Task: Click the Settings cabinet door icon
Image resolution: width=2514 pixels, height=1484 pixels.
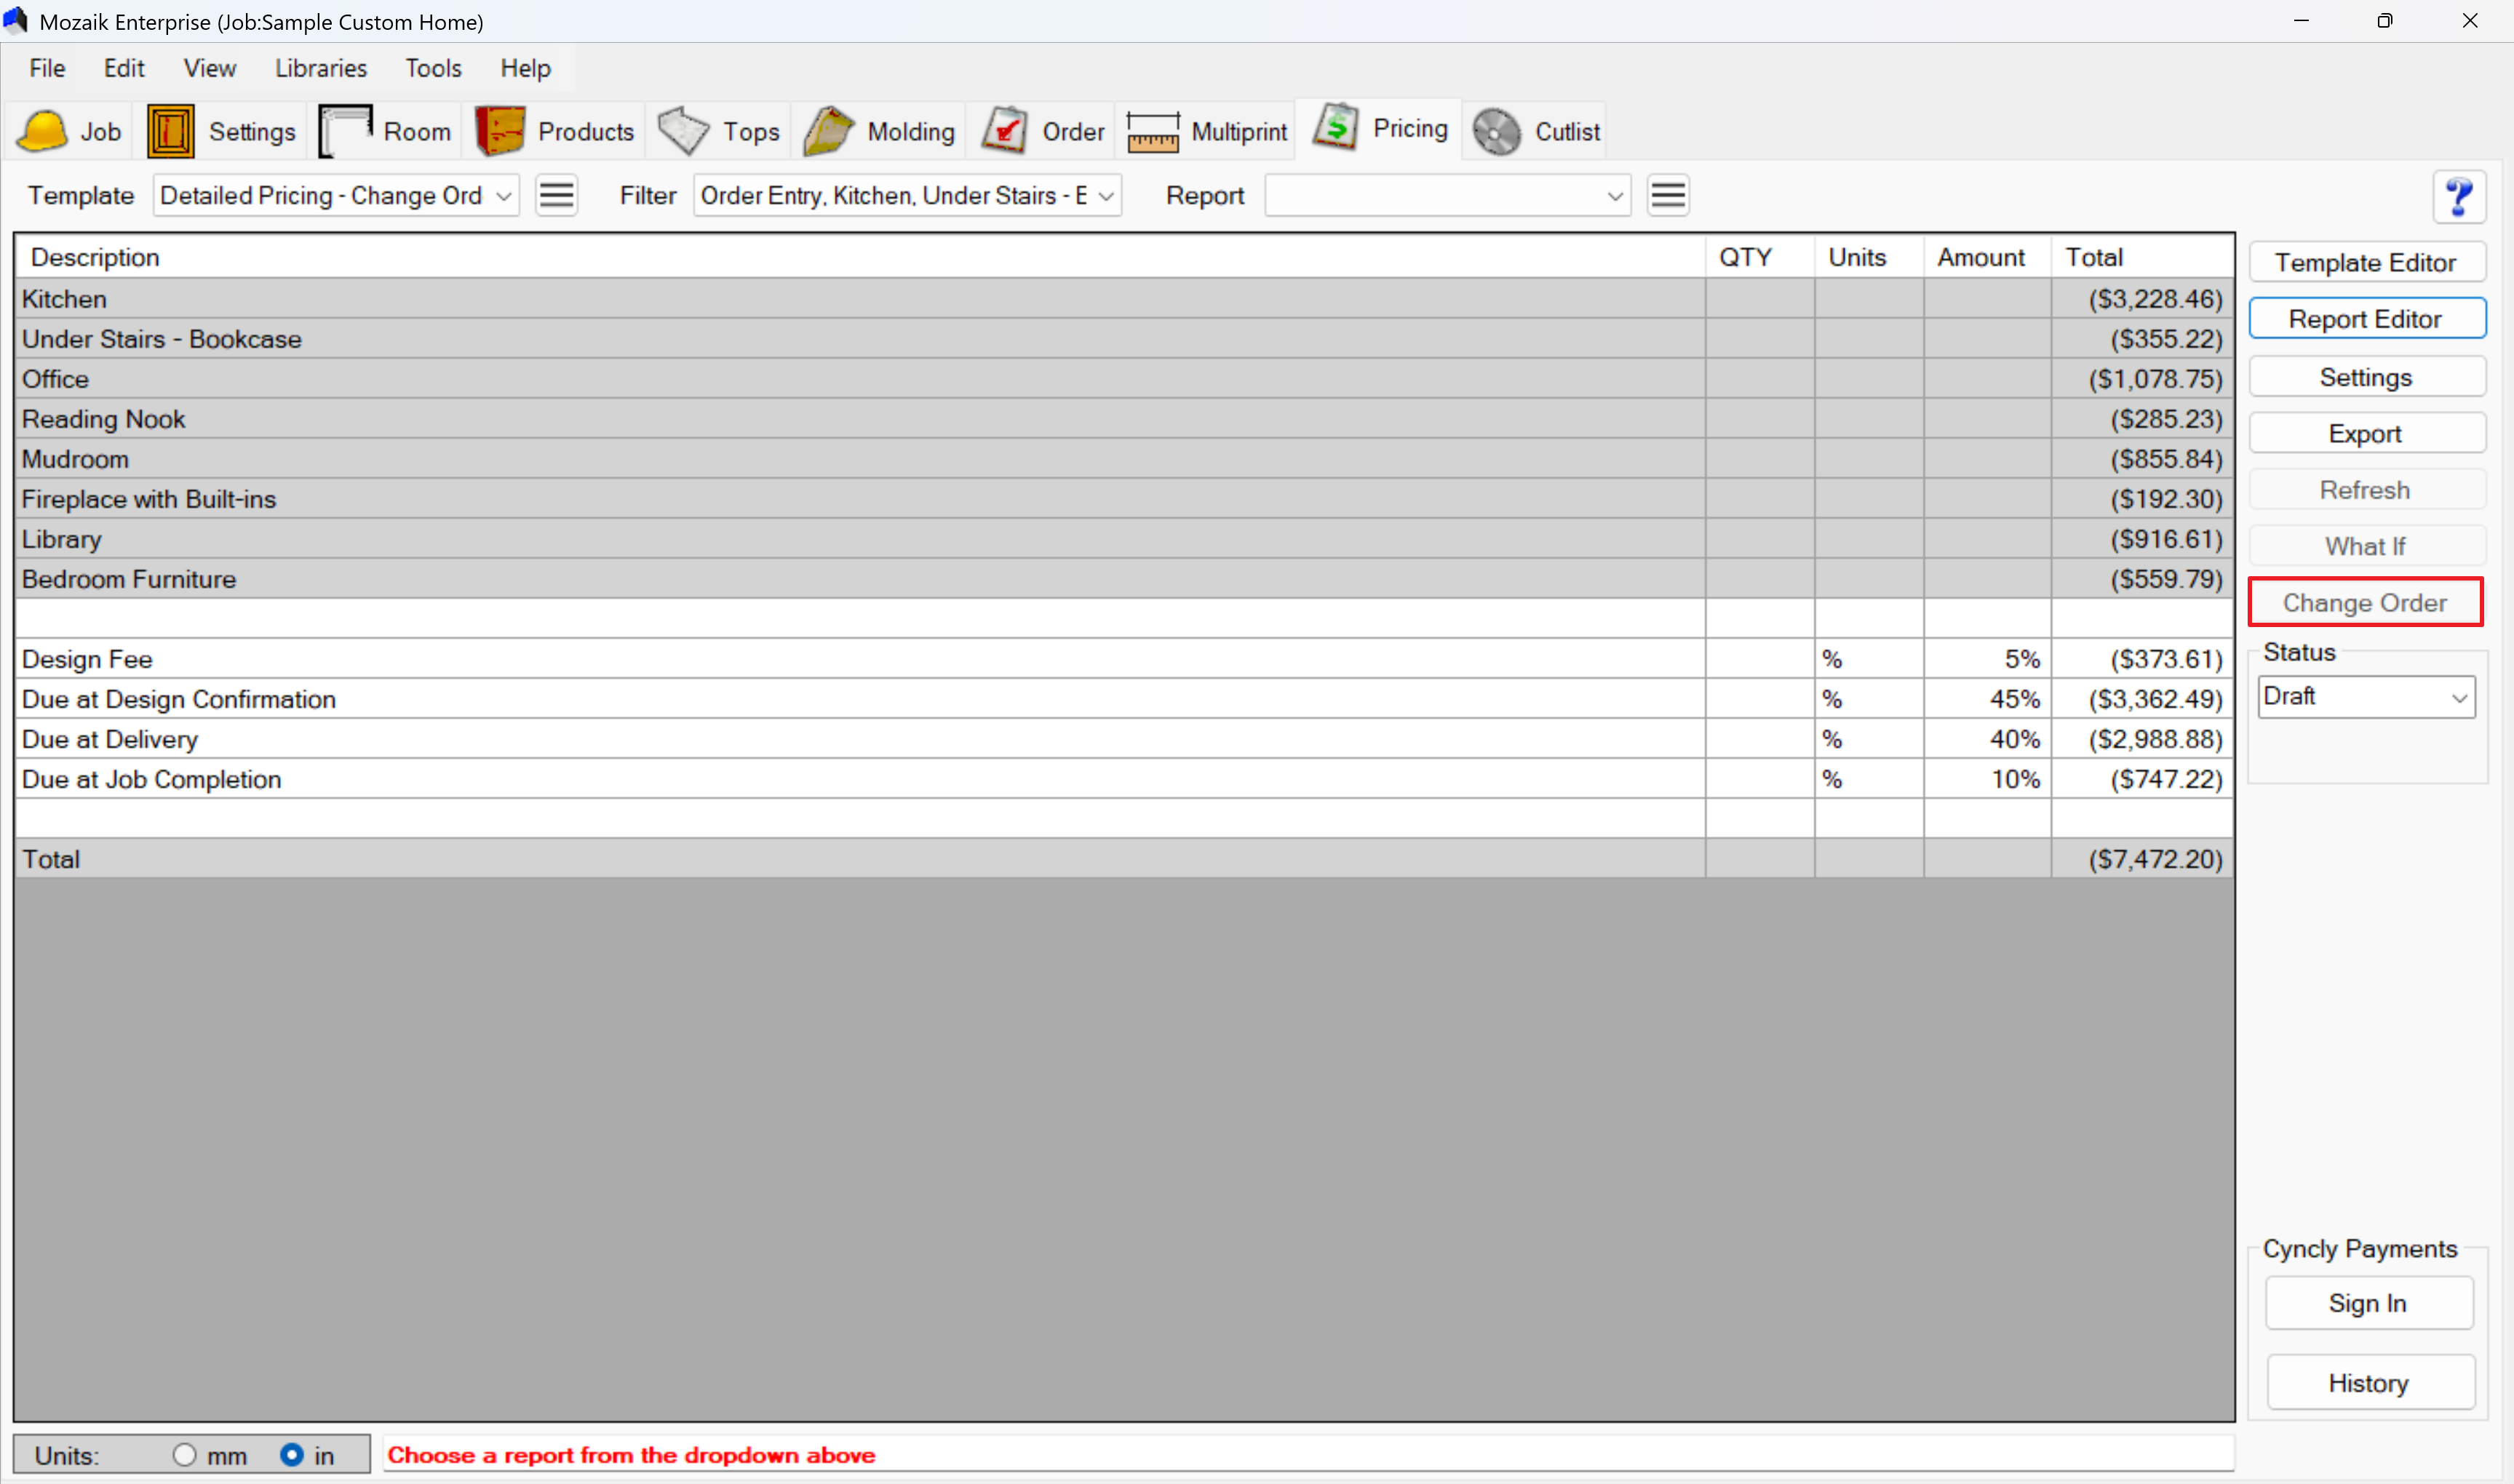Action: tap(171, 131)
